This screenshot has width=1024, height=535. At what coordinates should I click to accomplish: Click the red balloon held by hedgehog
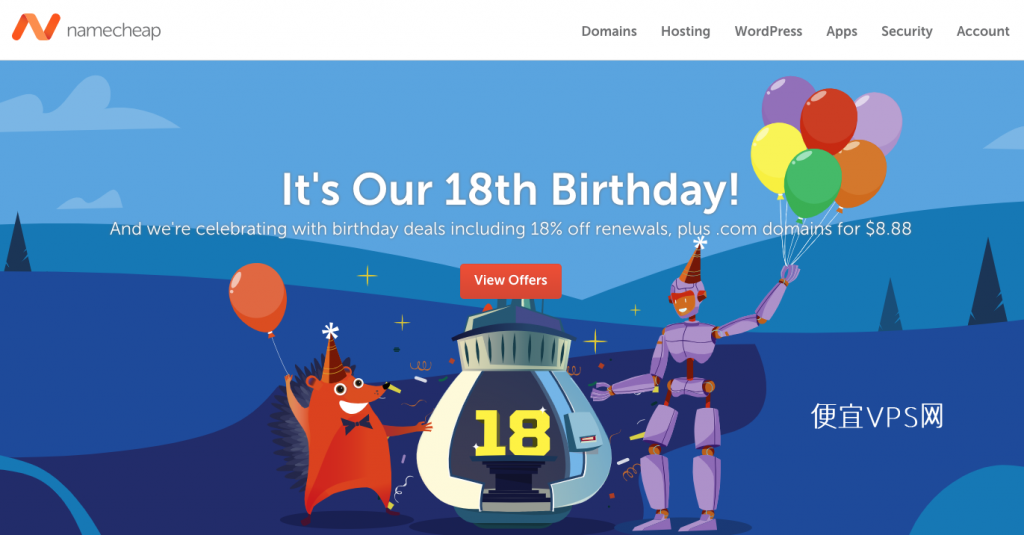pos(257,299)
